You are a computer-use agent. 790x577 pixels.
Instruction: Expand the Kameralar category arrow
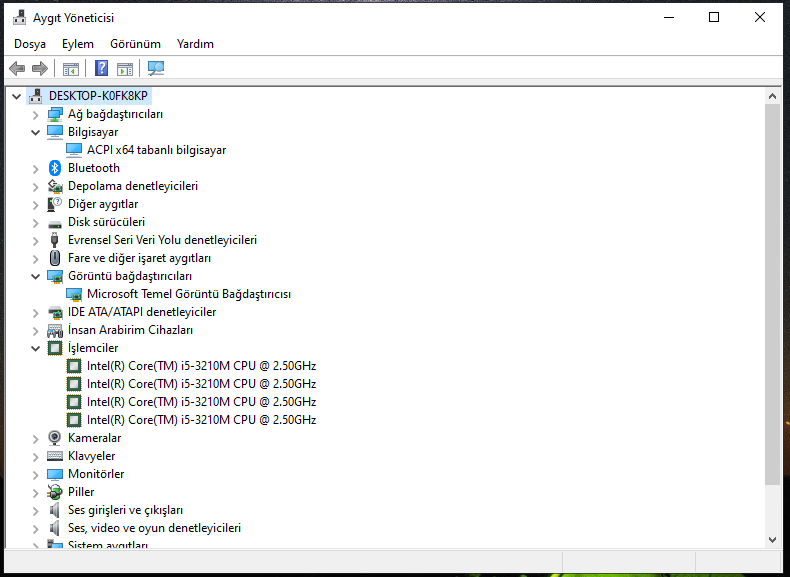[x=35, y=439]
